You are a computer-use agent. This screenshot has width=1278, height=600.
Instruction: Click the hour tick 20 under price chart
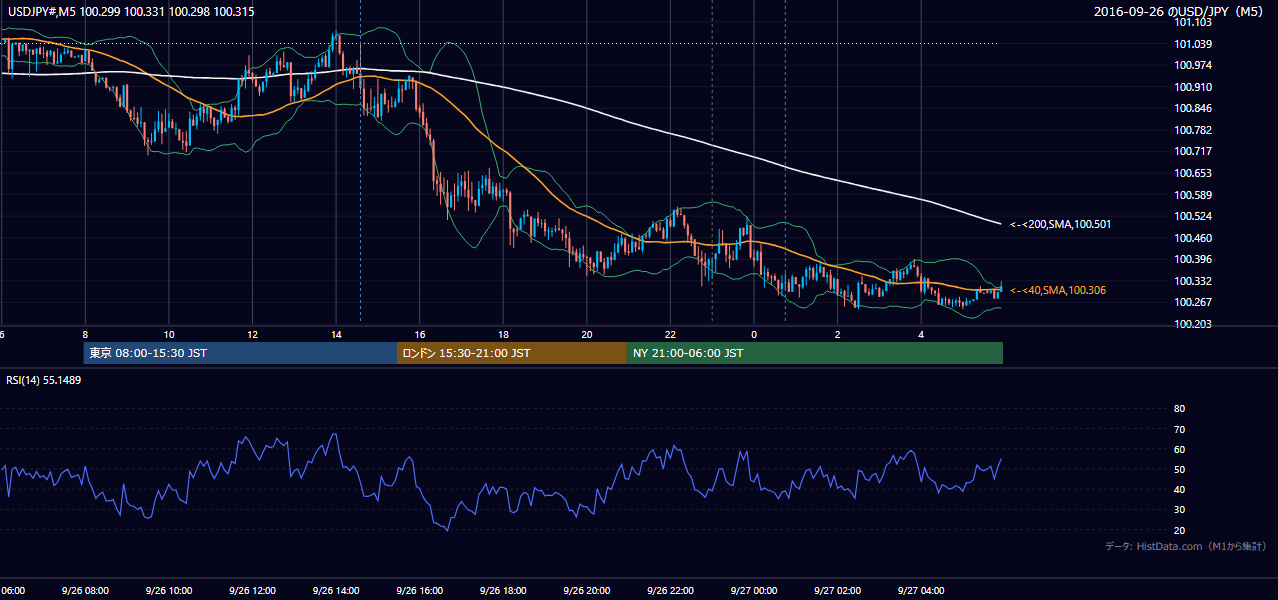[x=586, y=335]
